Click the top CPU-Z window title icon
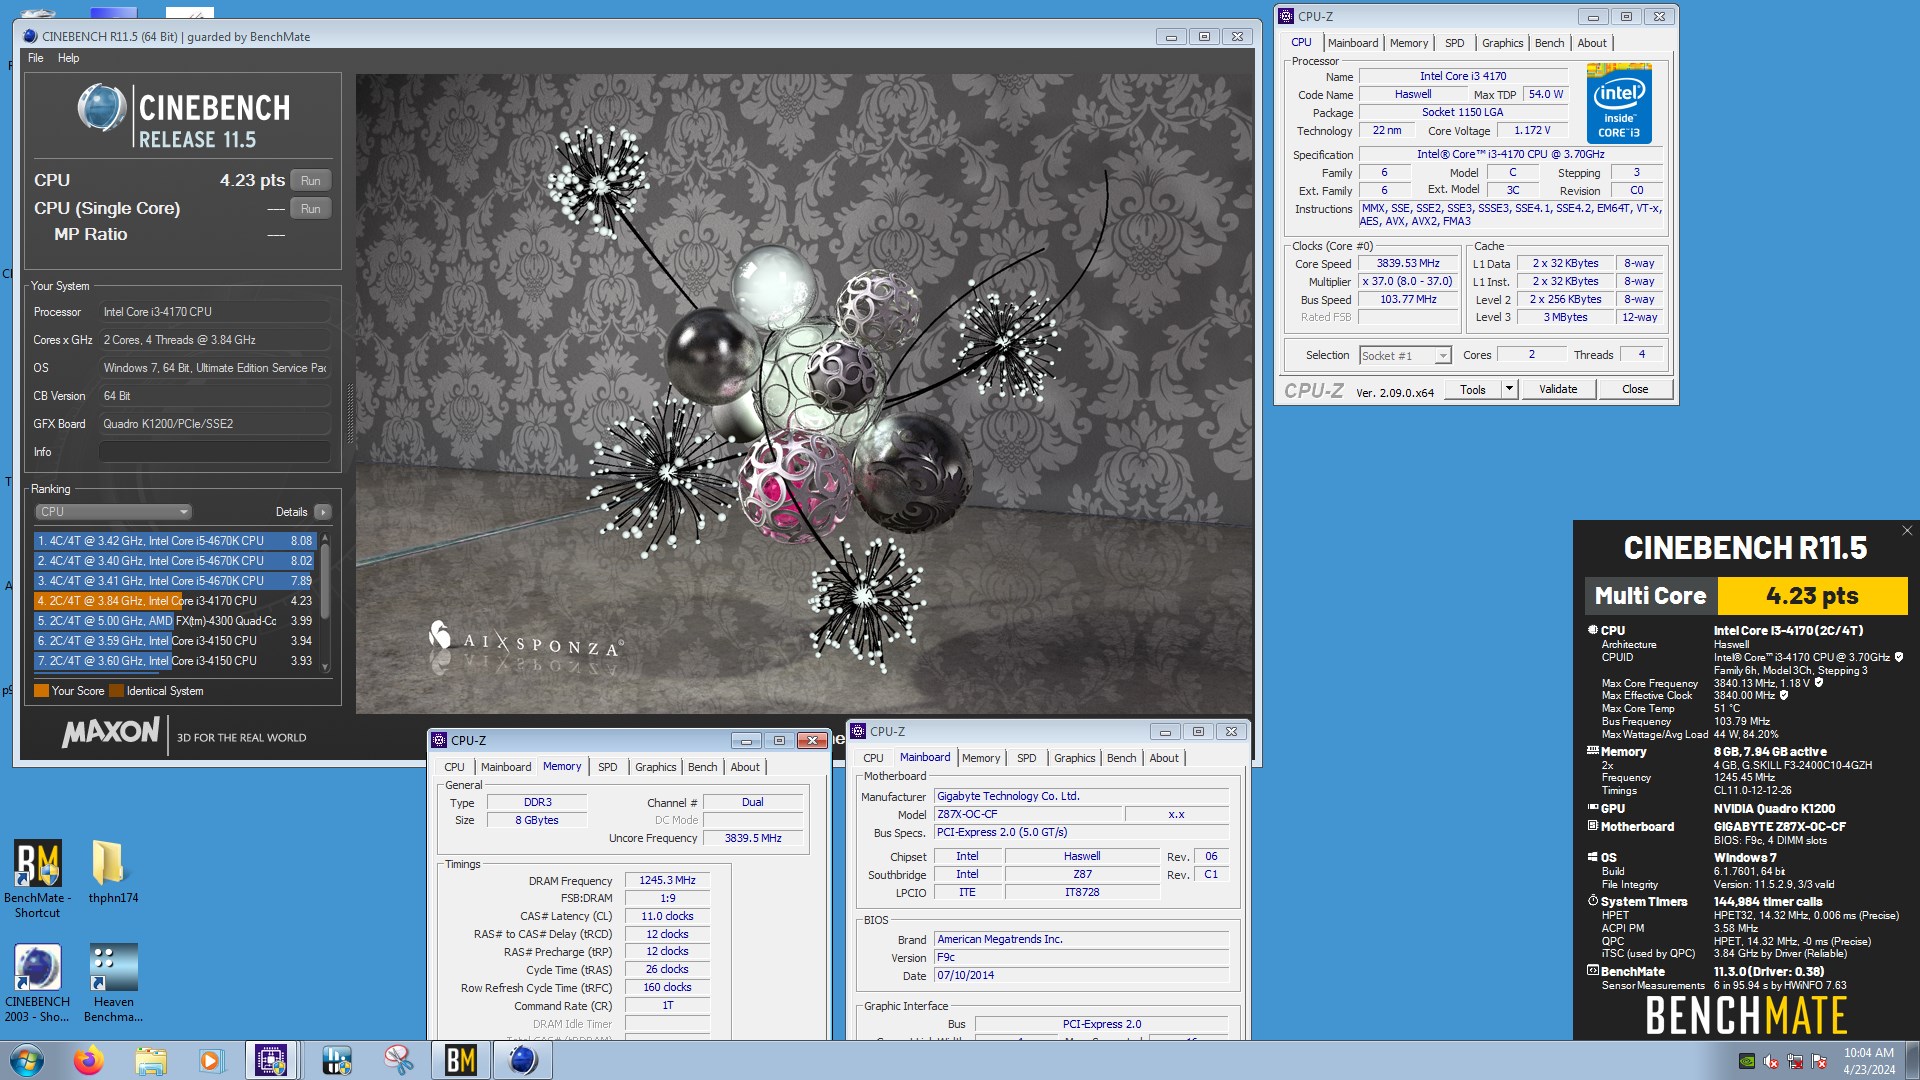Image resolution: width=1920 pixels, height=1080 pixels. click(x=1286, y=16)
